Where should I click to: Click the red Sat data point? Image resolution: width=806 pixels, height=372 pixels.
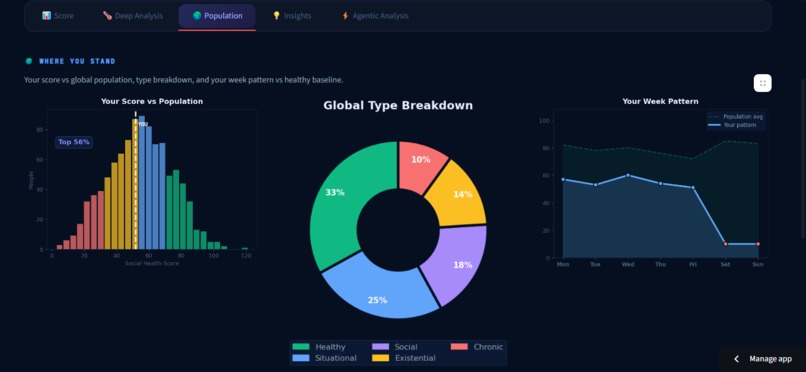pos(725,244)
